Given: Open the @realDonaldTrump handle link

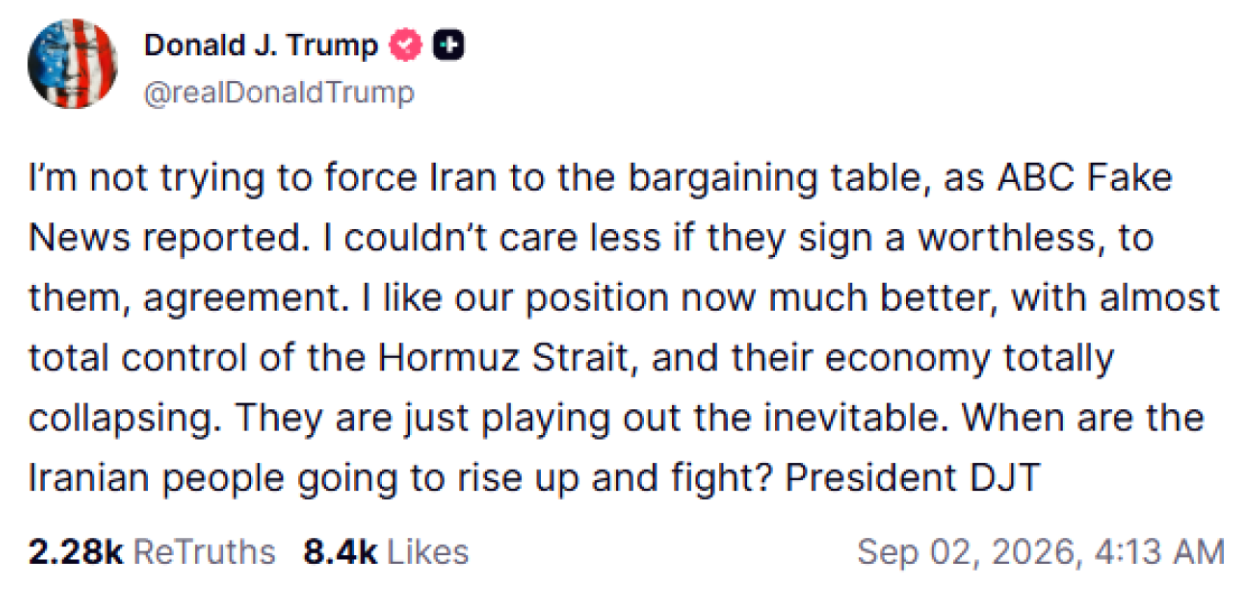Looking at the screenshot, I should click(x=279, y=93).
